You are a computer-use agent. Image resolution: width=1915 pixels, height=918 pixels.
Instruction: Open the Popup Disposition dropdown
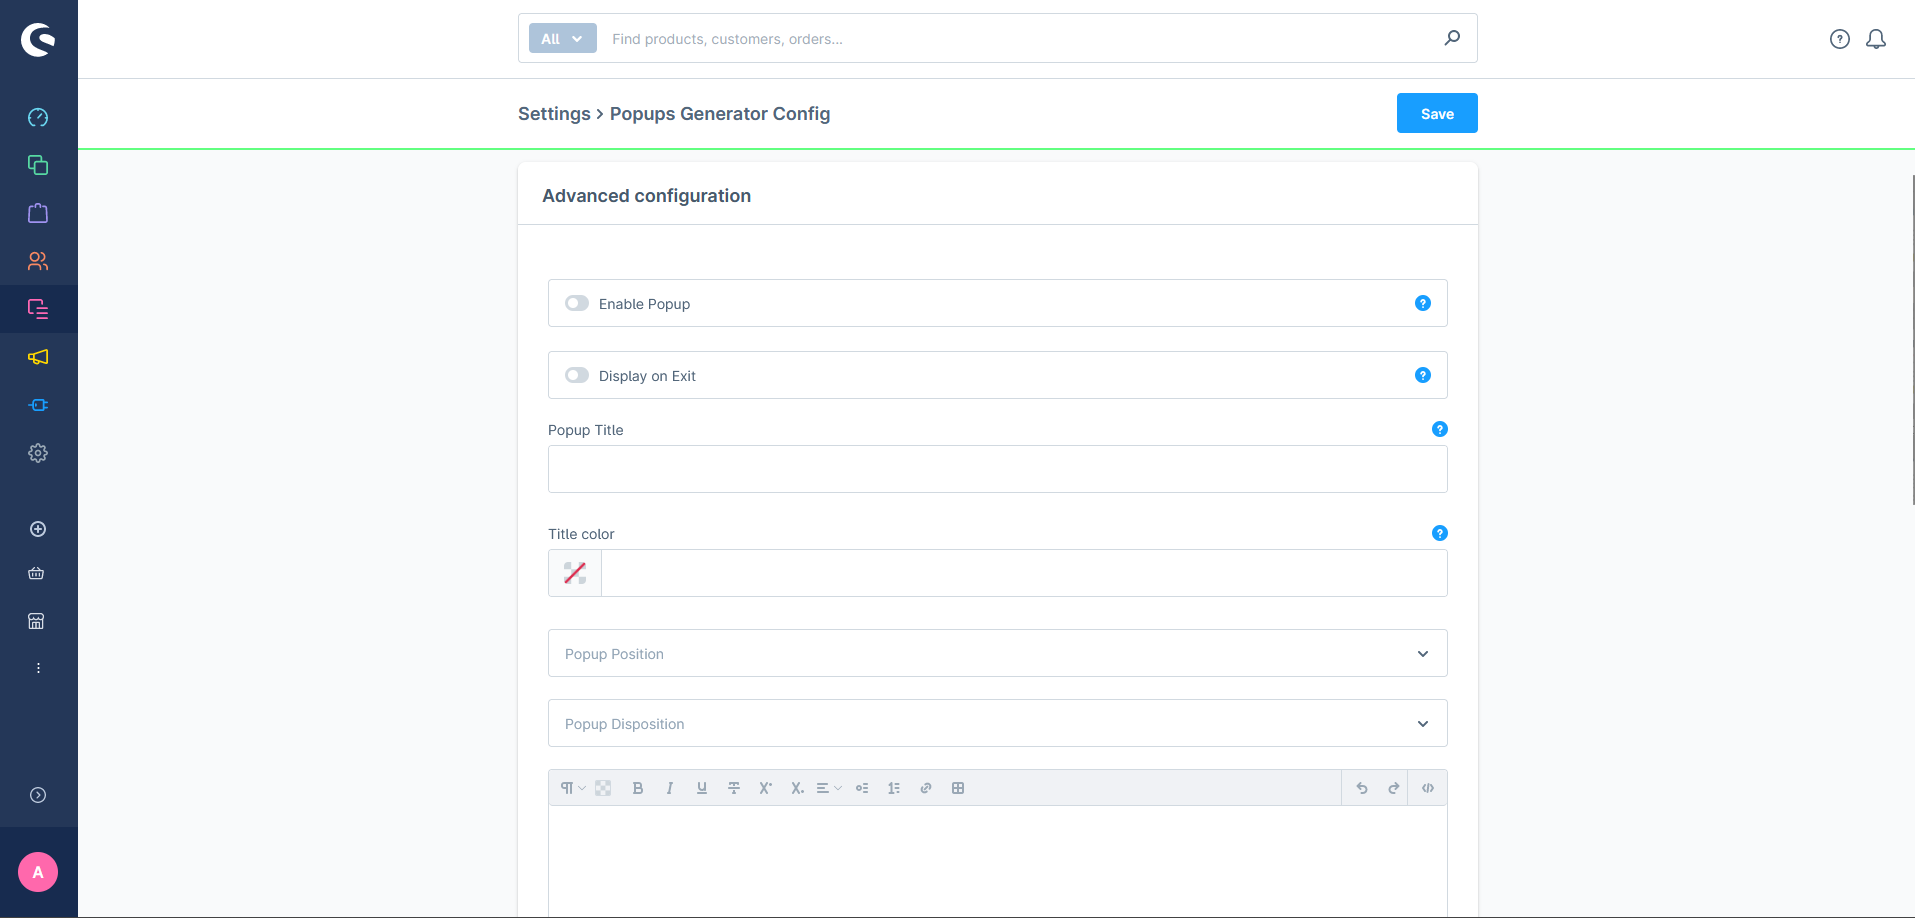pos(998,723)
